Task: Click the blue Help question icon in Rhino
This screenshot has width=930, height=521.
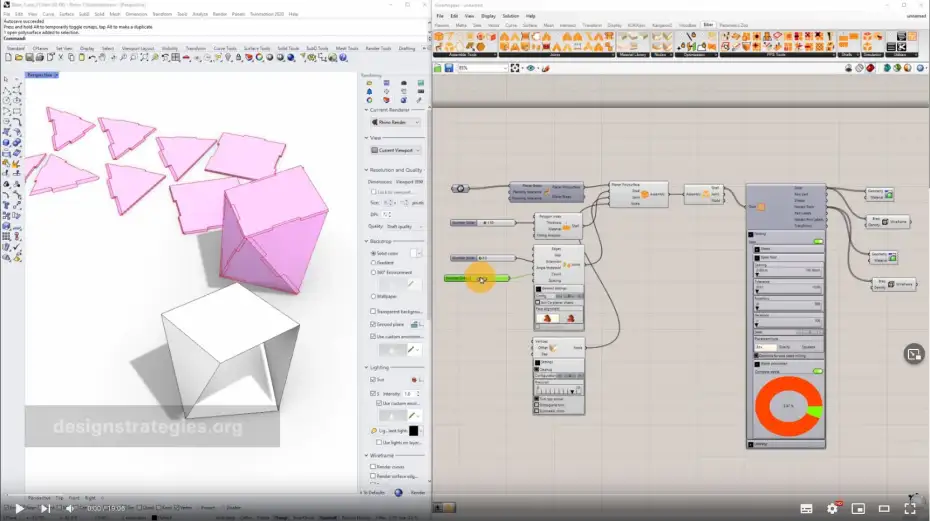Action: tap(343, 58)
